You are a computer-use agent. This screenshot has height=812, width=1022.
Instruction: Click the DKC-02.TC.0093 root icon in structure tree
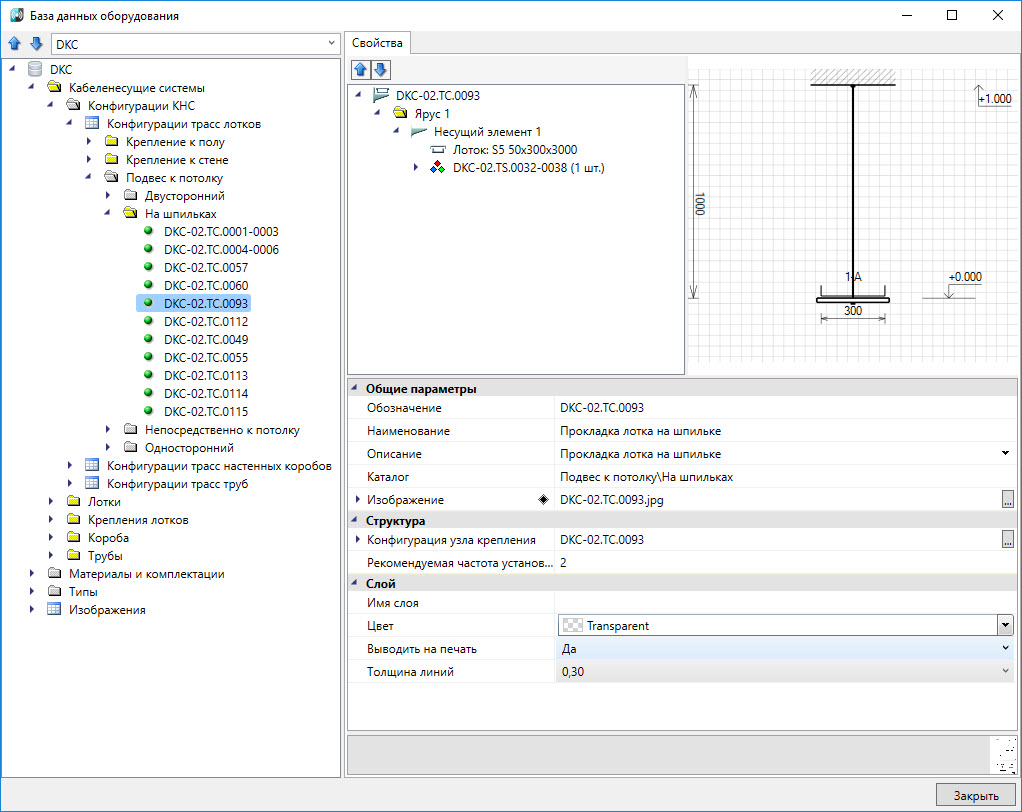(x=381, y=95)
